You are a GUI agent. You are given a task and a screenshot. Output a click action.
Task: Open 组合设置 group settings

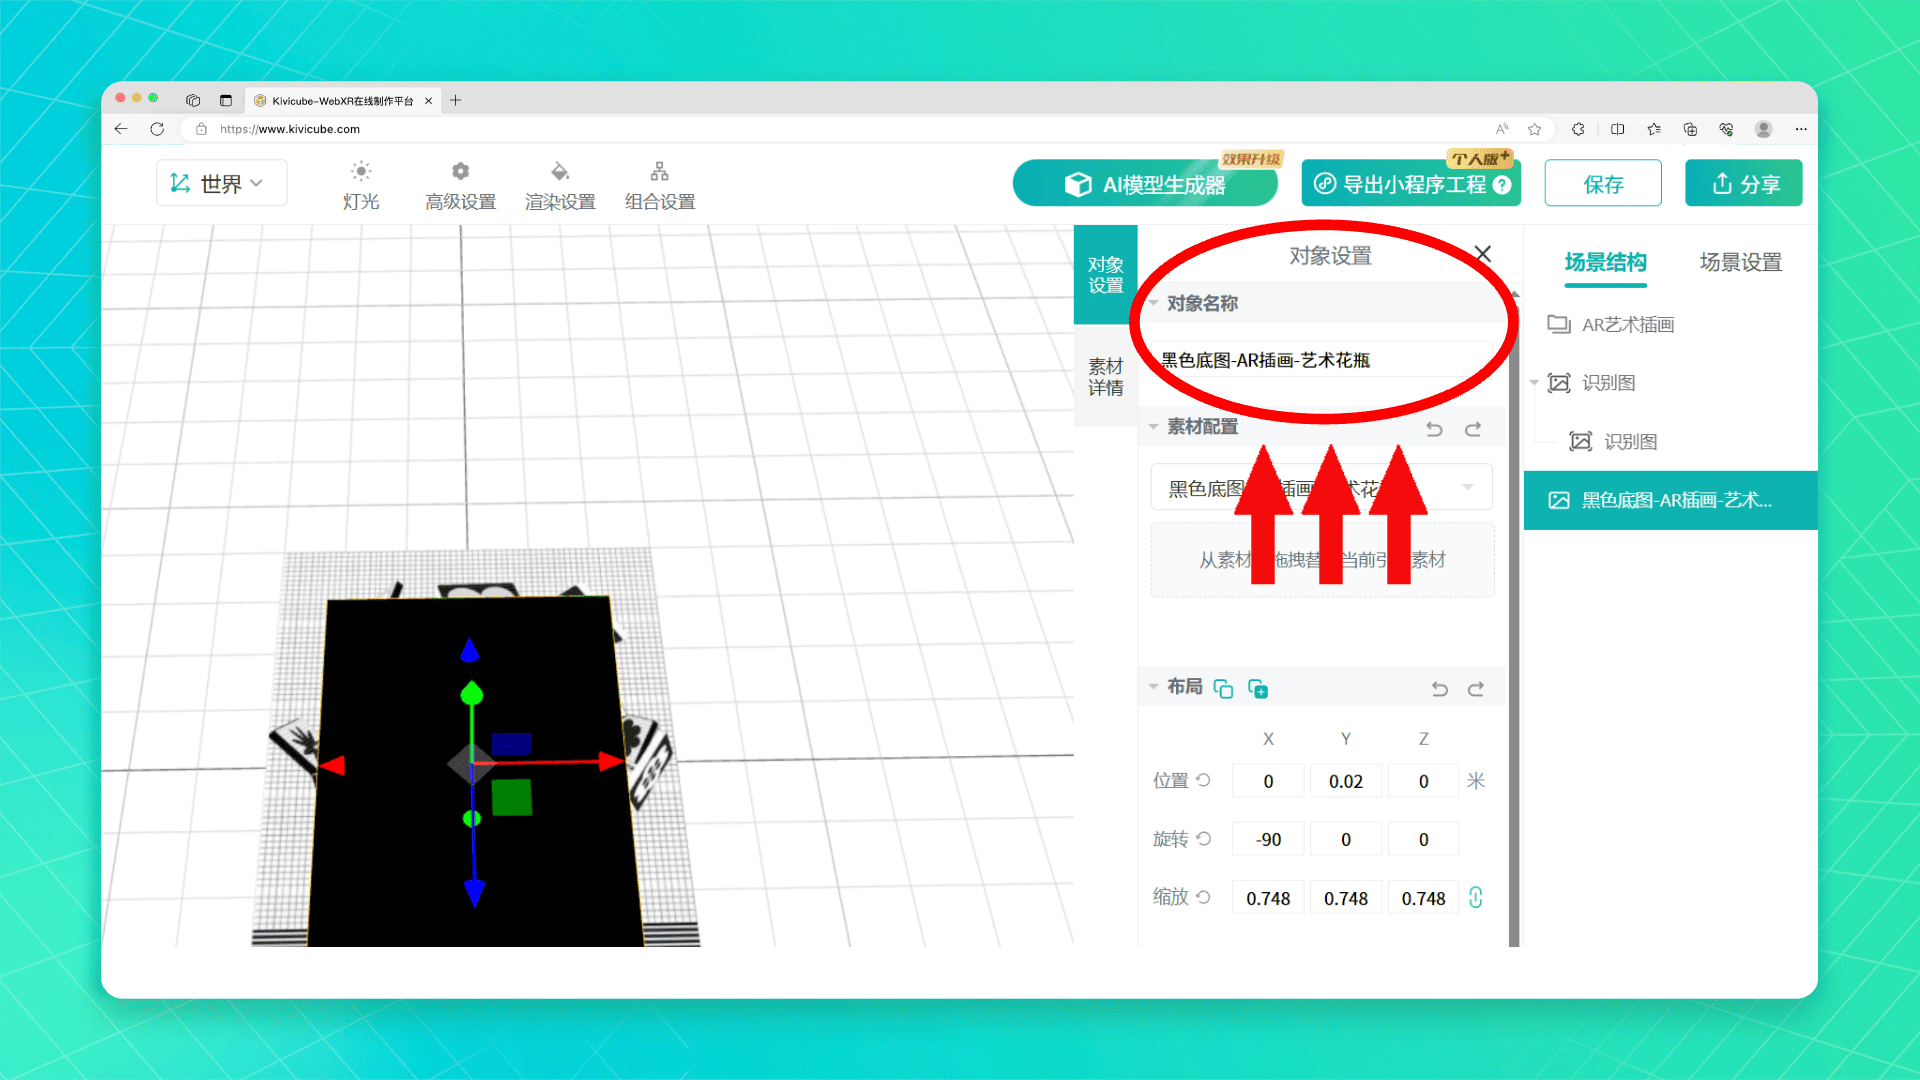[660, 185]
